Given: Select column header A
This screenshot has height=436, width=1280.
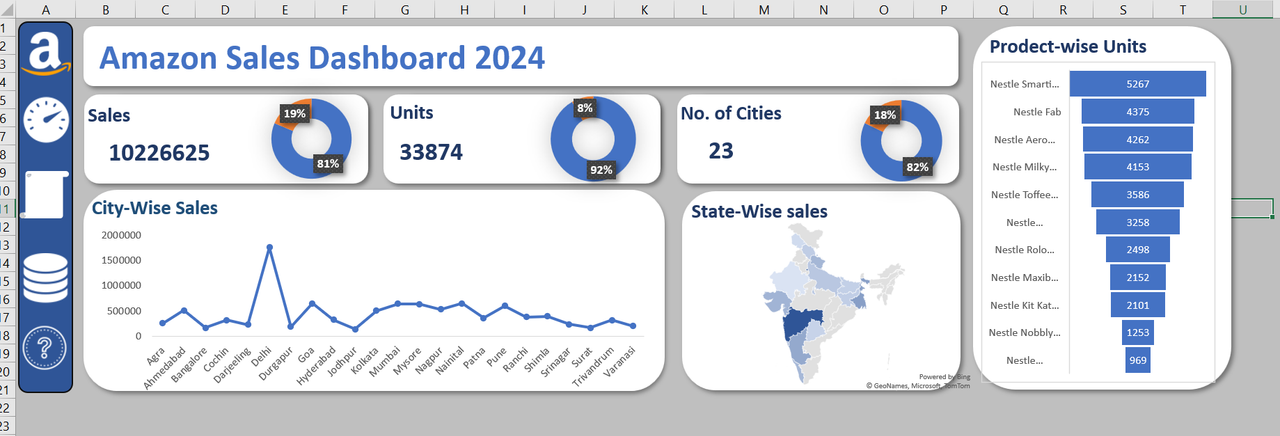Looking at the screenshot, I should coord(45,8).
